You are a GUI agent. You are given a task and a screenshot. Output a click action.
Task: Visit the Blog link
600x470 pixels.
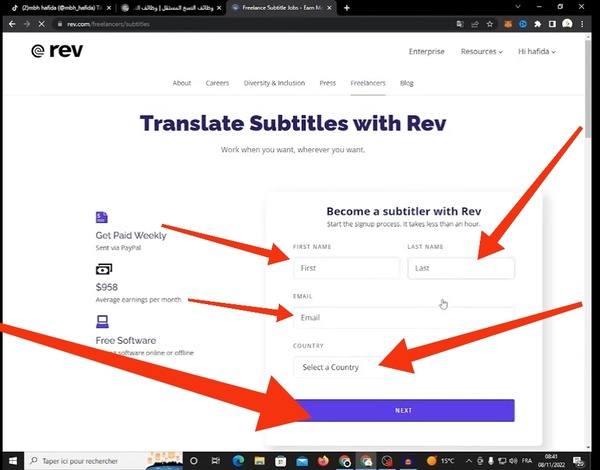tap(407, 83)
